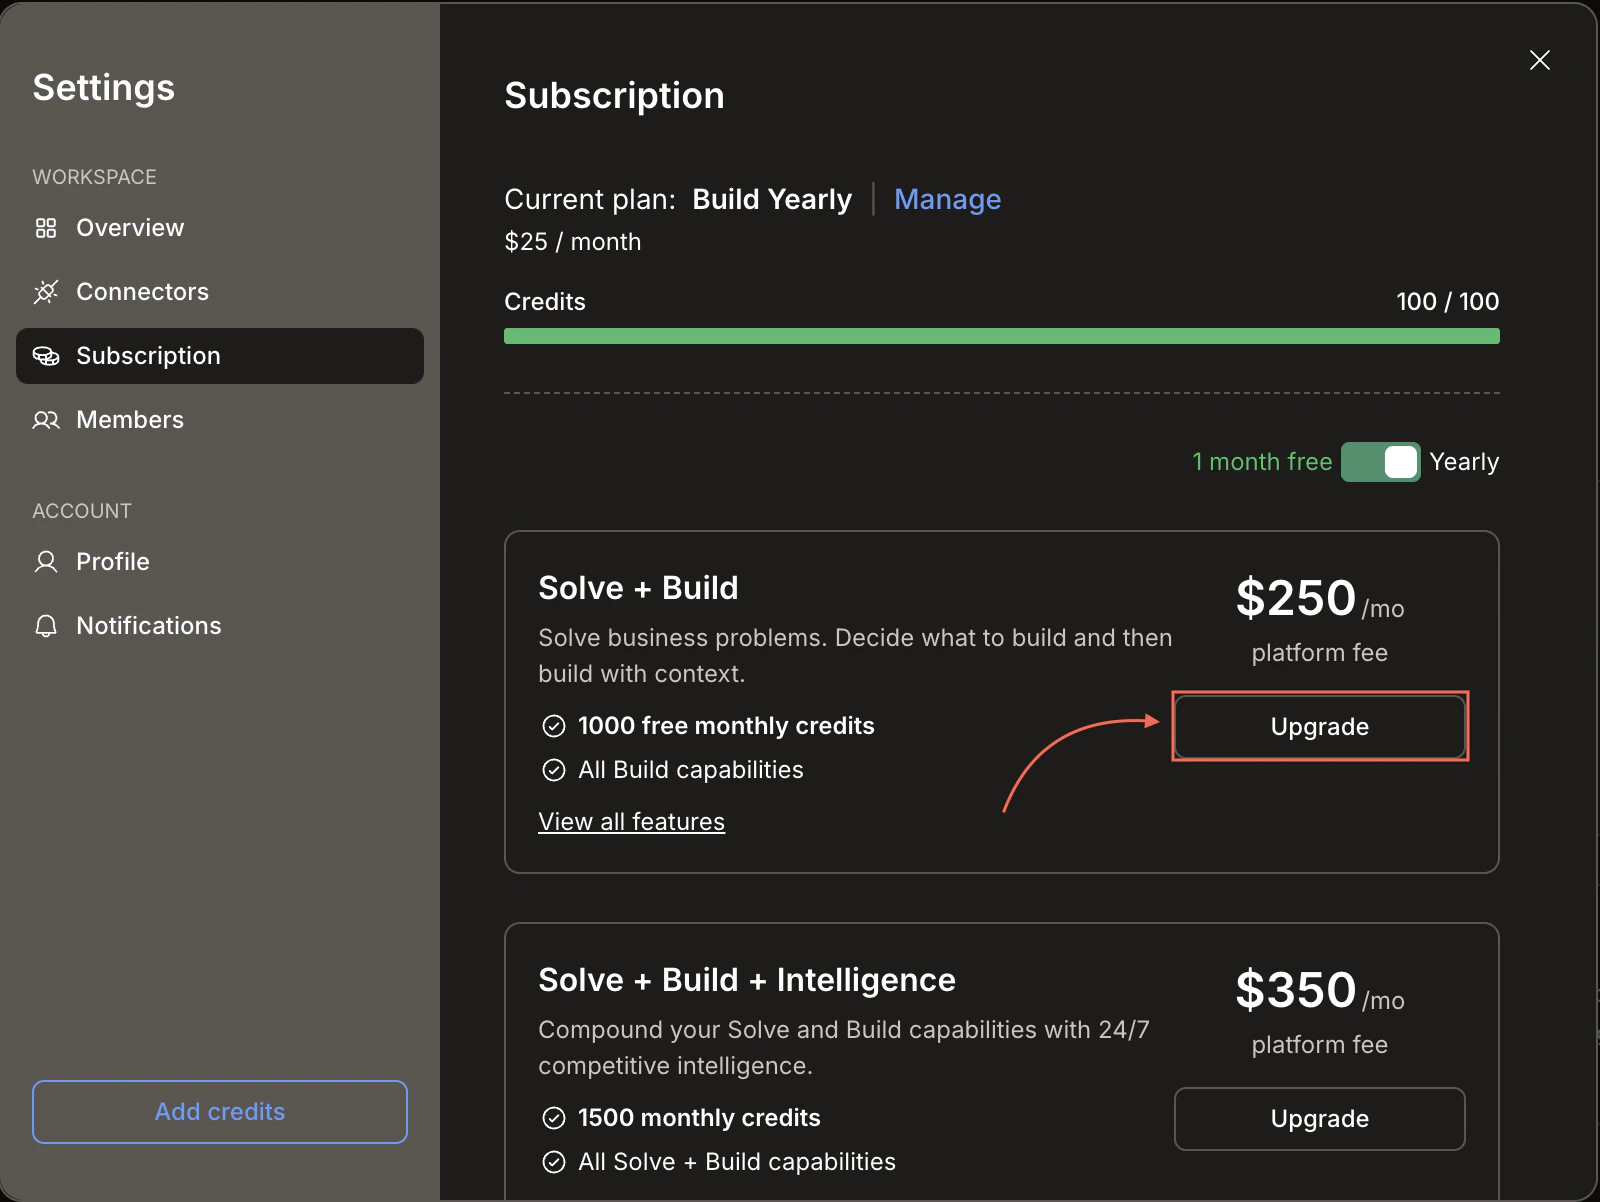Open Notifications via the bell icon
This screenshot has height=1202, width=1600.
46,625
